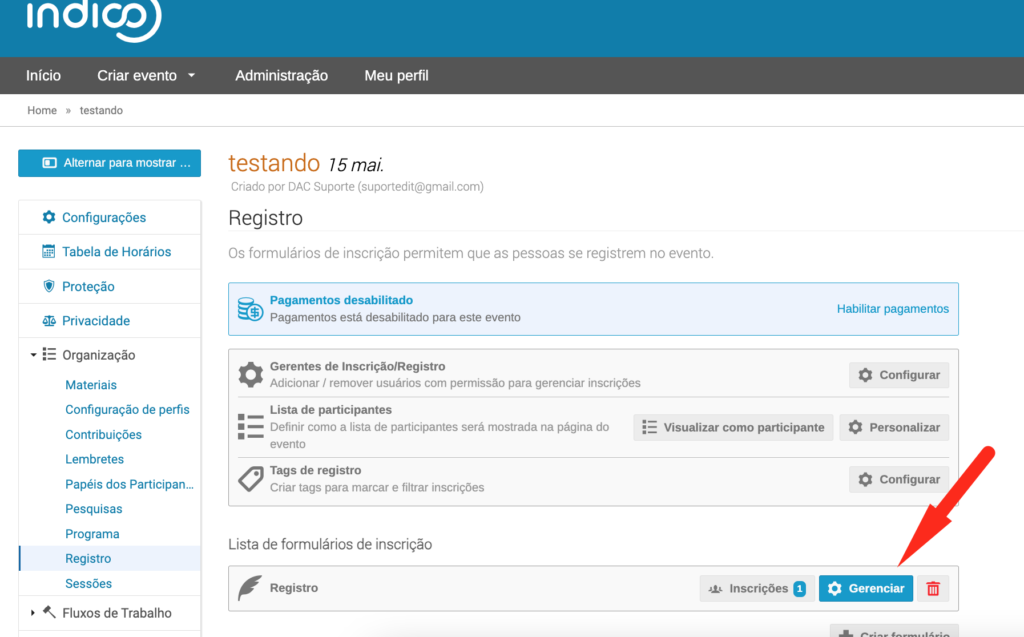
Task: Click the testando event title
Action: coord(274,163)
